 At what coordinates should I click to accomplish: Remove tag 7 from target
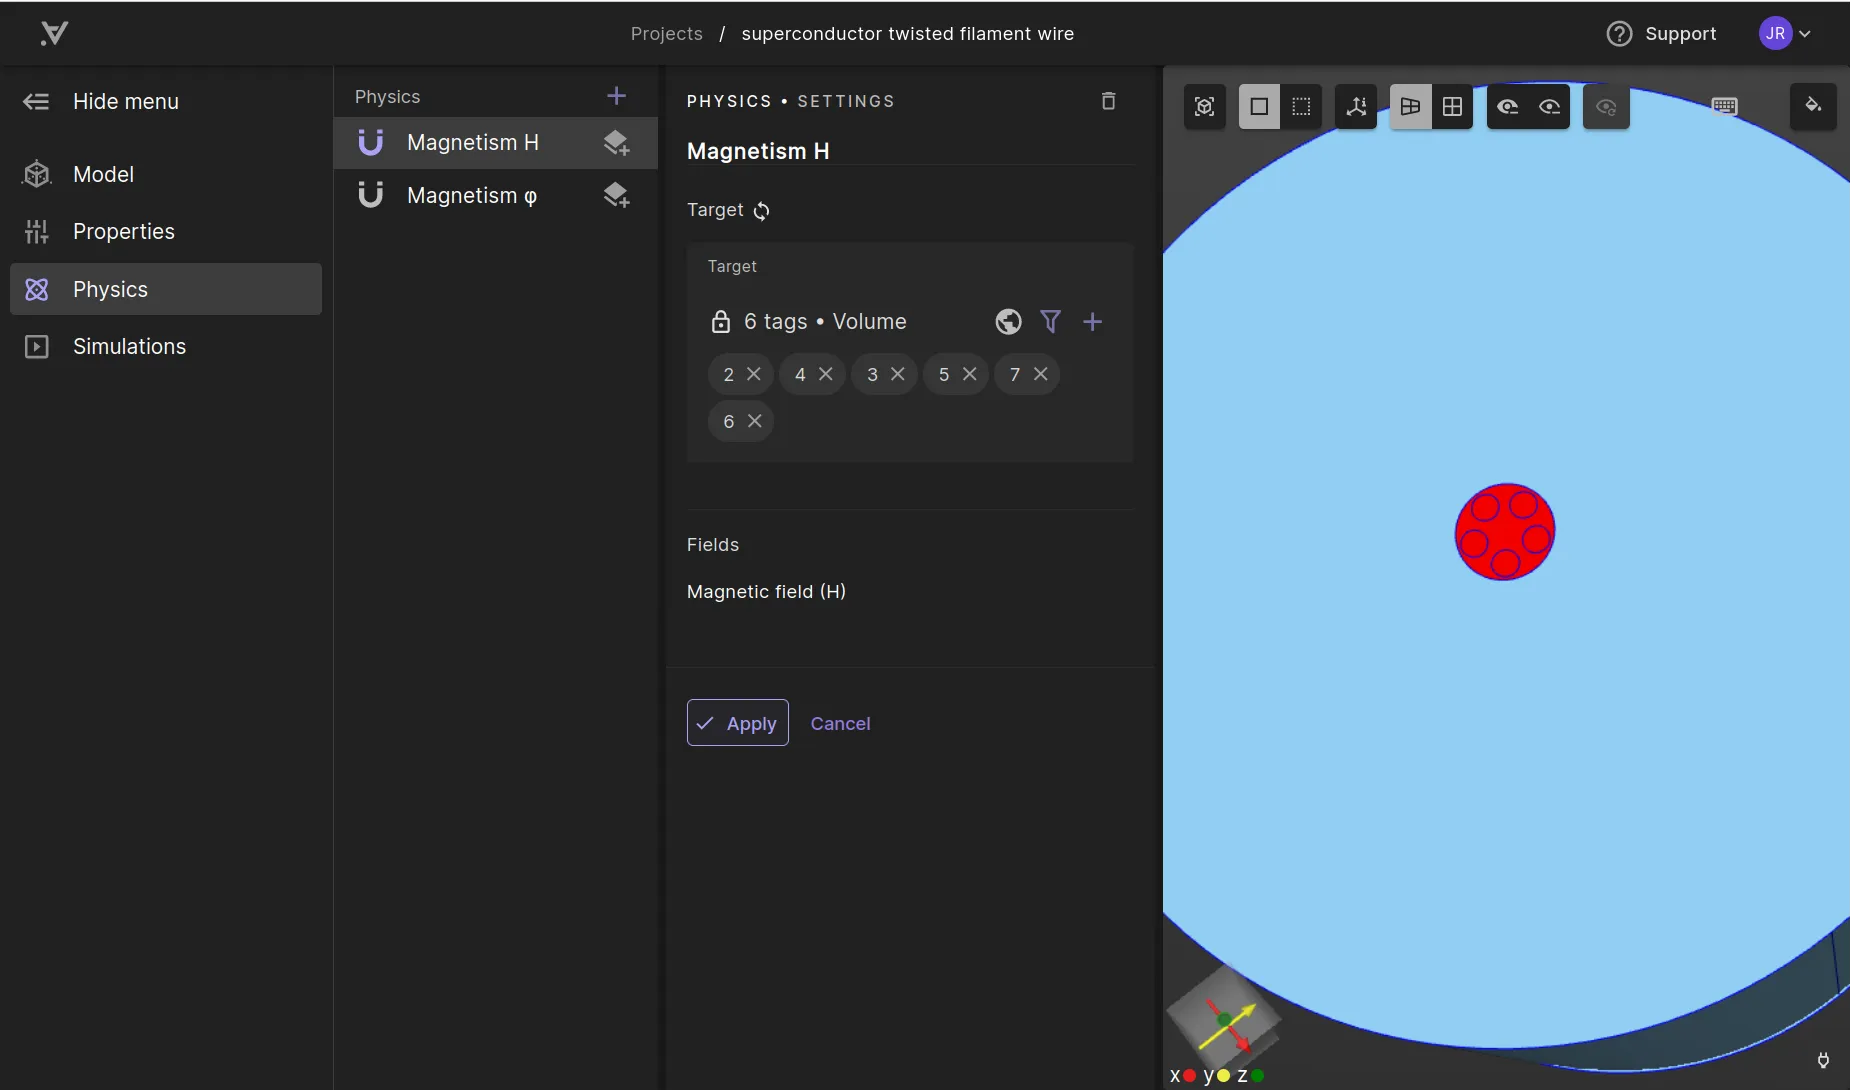1041,374
